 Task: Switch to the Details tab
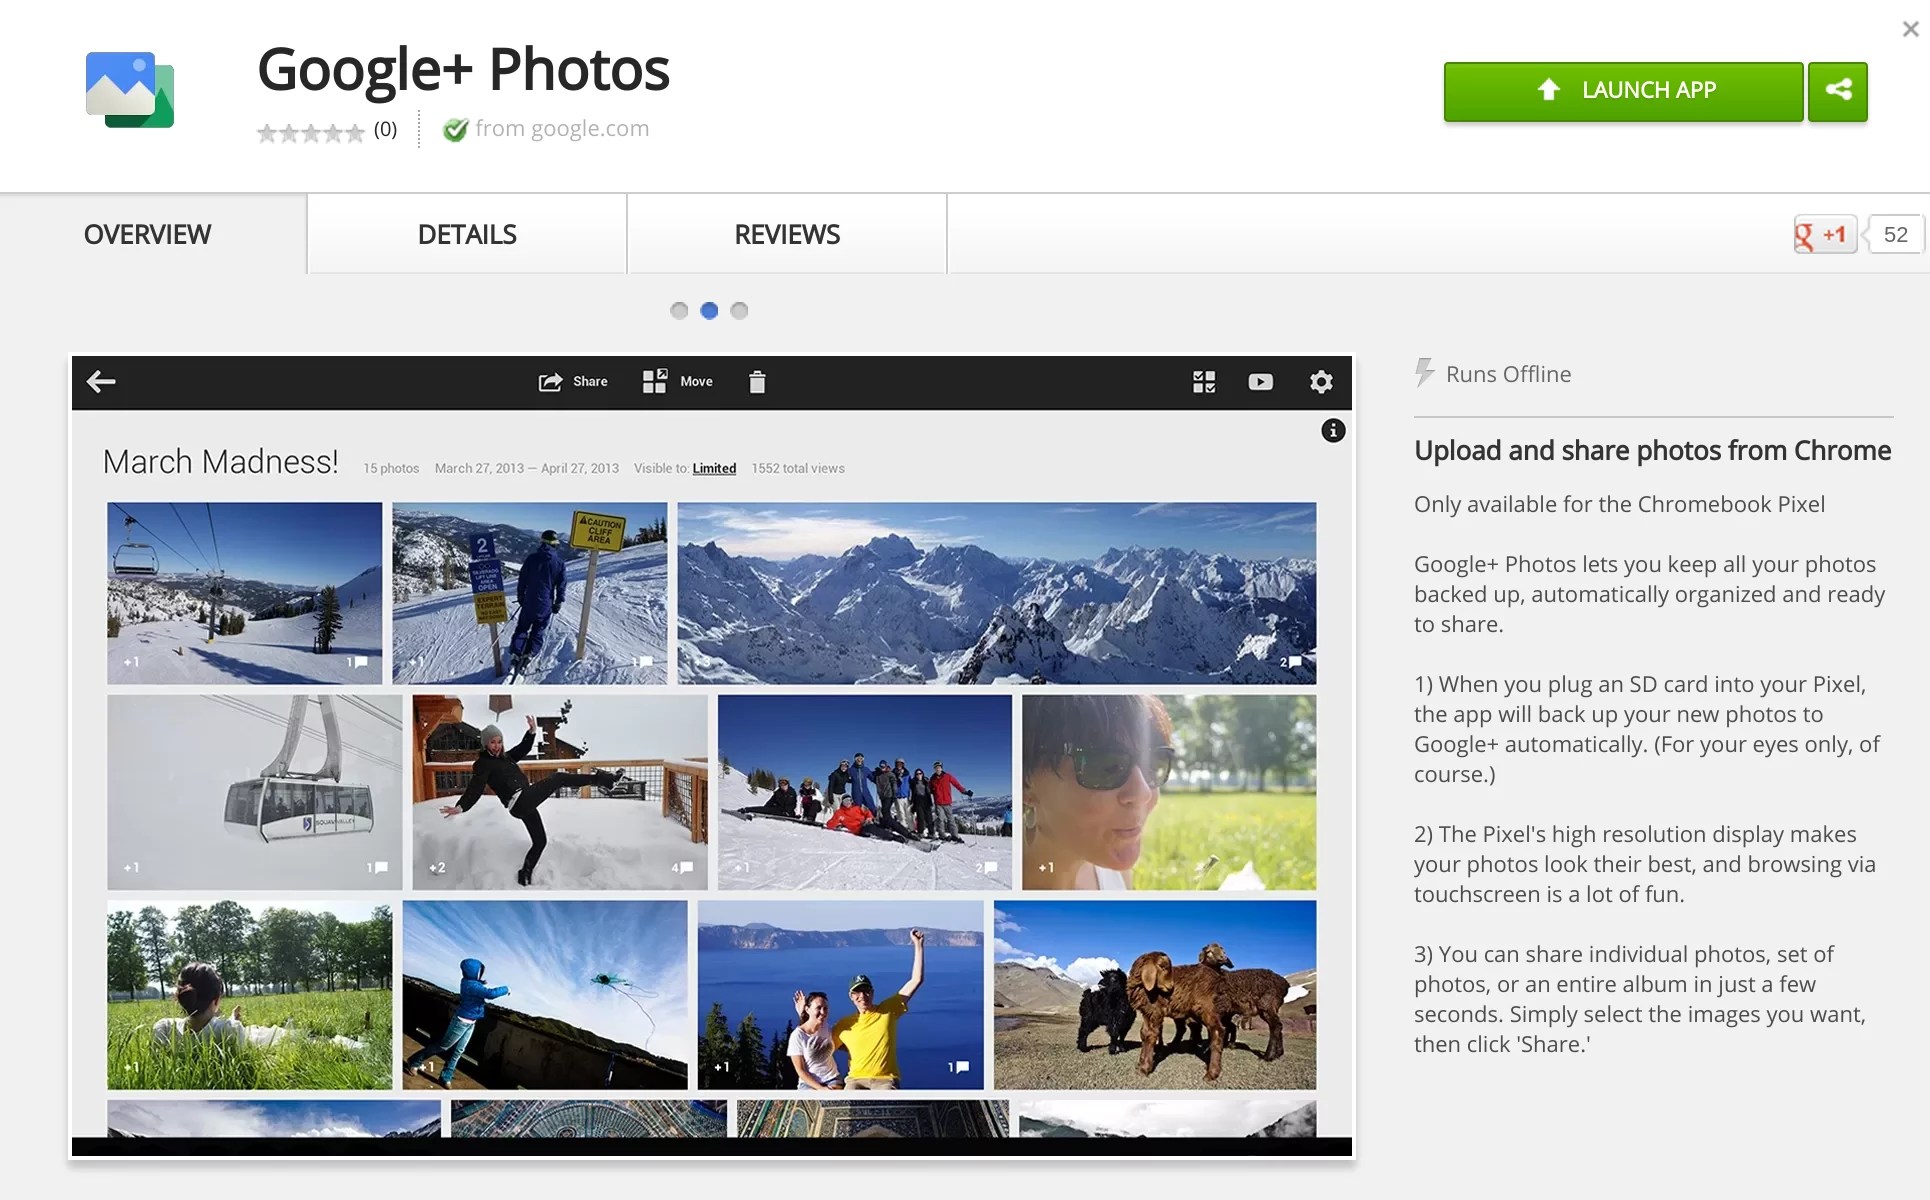[x=467, y=235]
